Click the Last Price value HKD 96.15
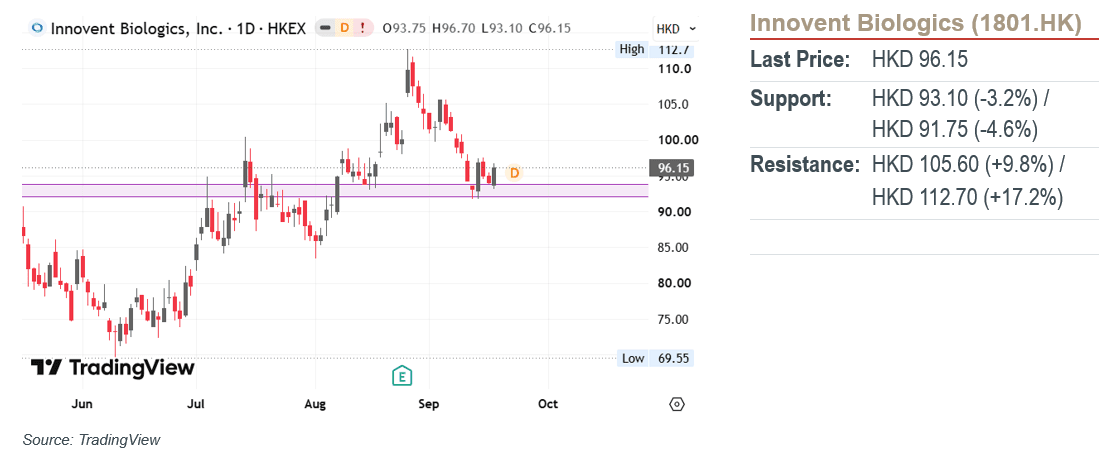1120x458 pixels. click(920, 59)
